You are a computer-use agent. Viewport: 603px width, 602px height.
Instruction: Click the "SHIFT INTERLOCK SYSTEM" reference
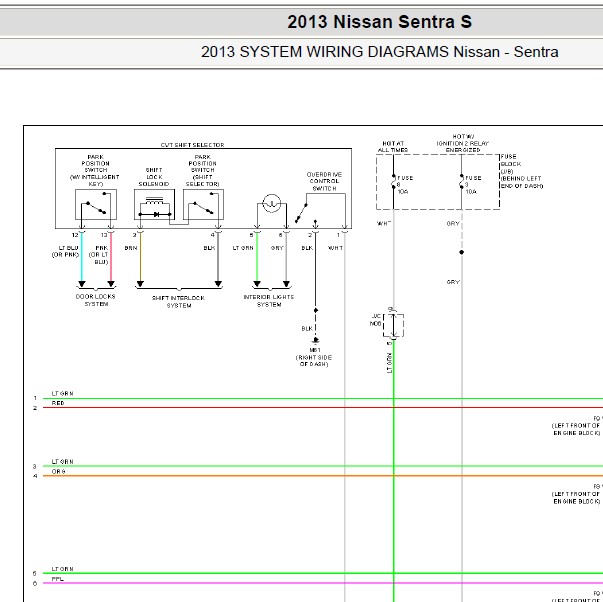point(178,302)
